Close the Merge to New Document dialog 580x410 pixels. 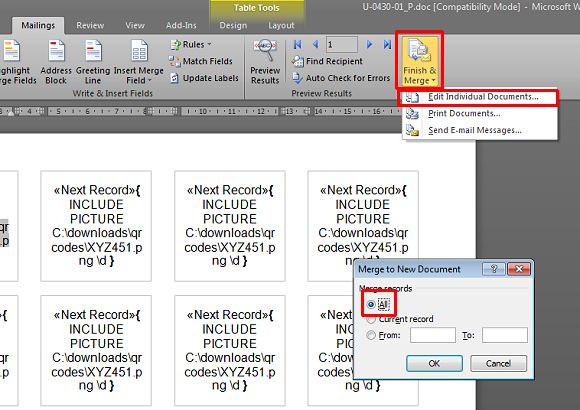(519, 269)
